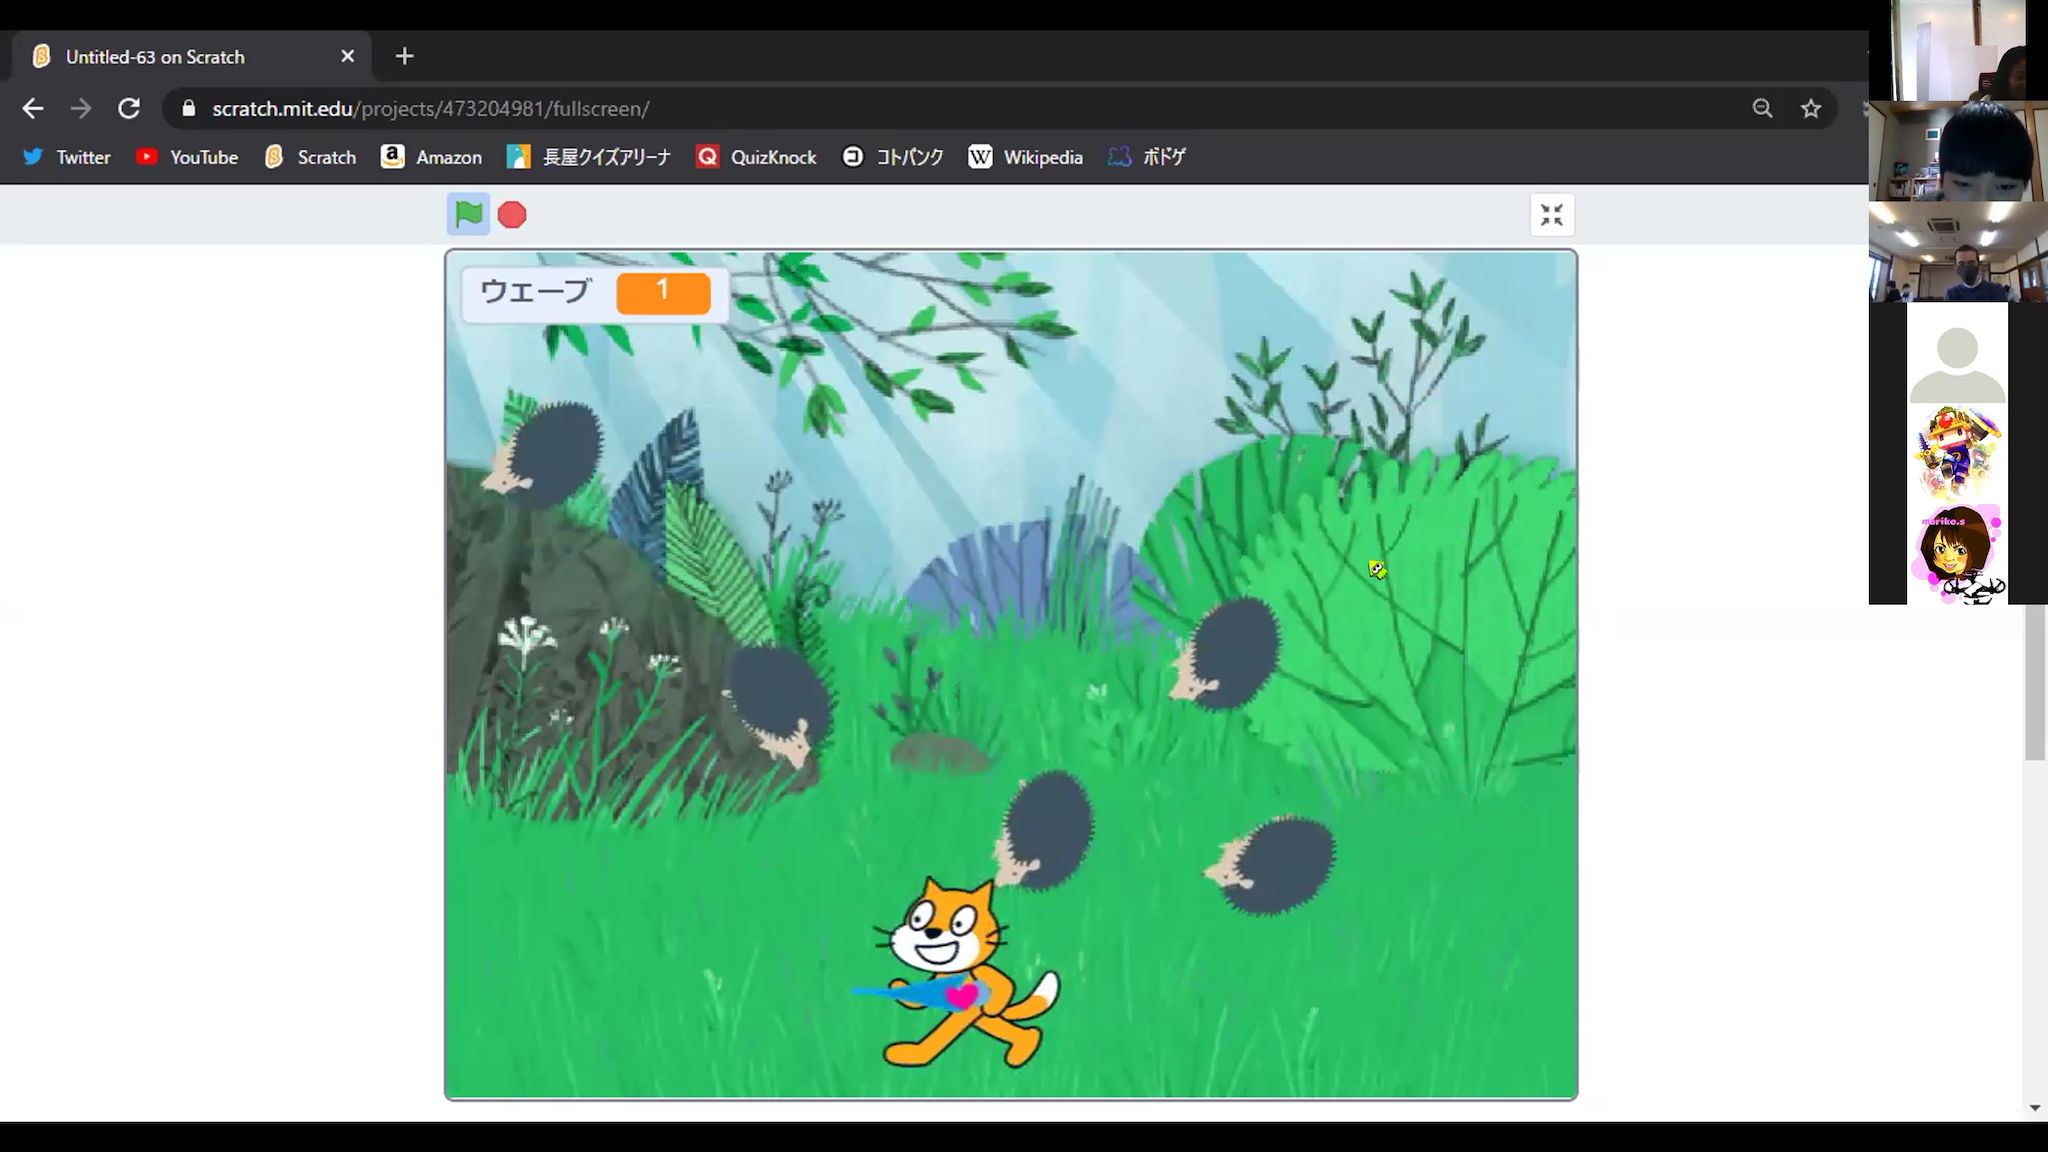This screenshot has height=1152, width=2048.
Task: Select the blank grey avatar participant
Action: [x=1957, y=353]
